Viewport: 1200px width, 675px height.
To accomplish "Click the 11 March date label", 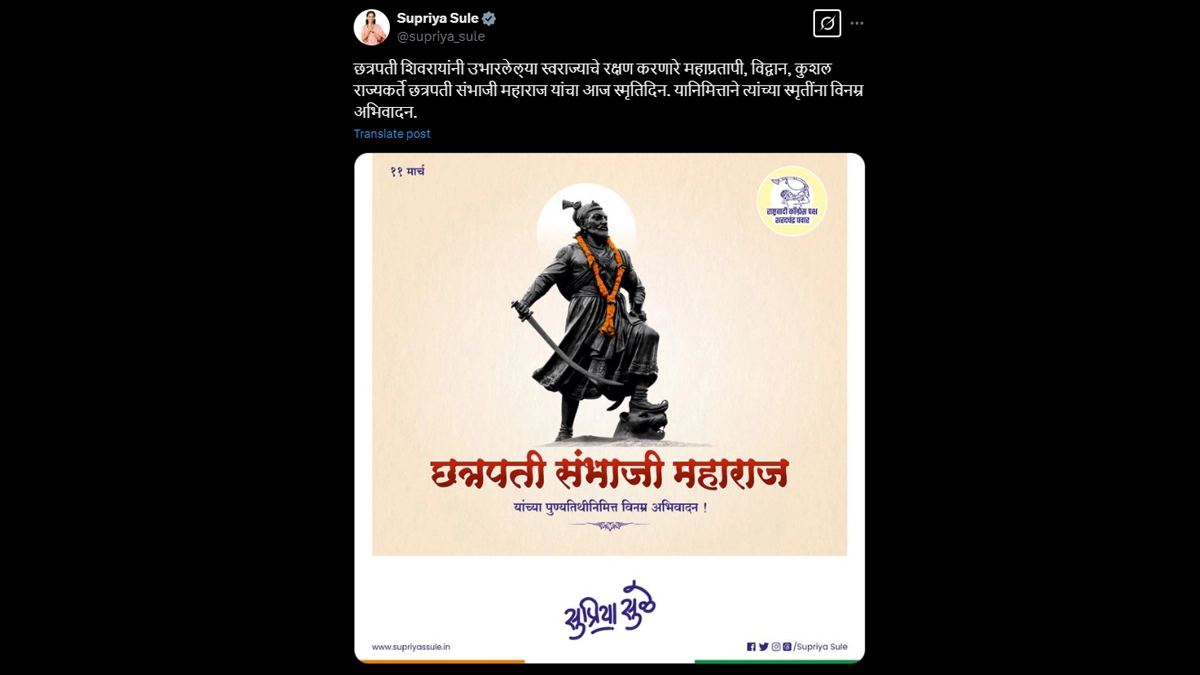I will [408, 172].
